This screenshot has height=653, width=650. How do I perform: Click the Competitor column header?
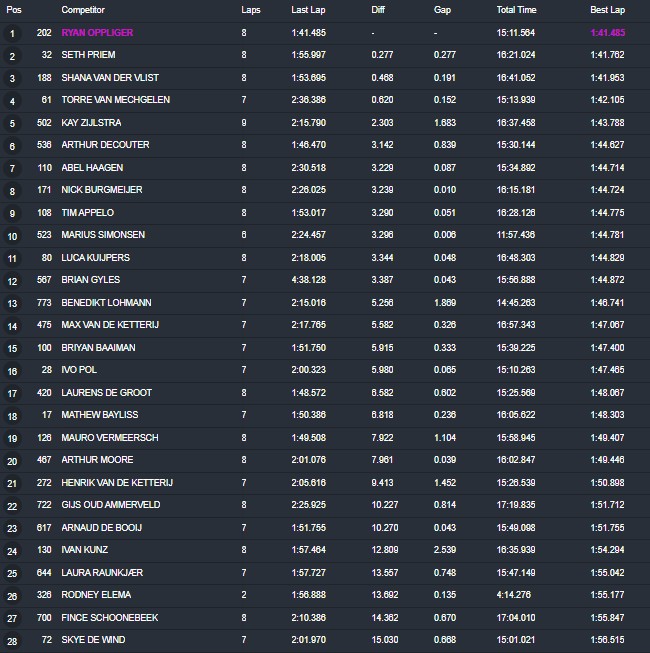point(84,9)
